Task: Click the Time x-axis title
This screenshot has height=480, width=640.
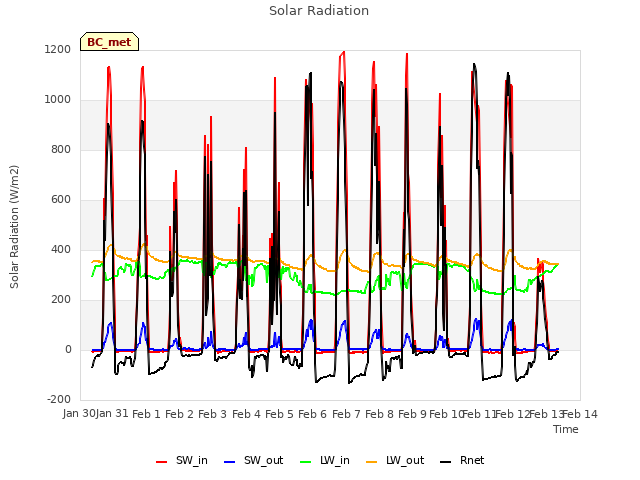Action: (566, 429)
